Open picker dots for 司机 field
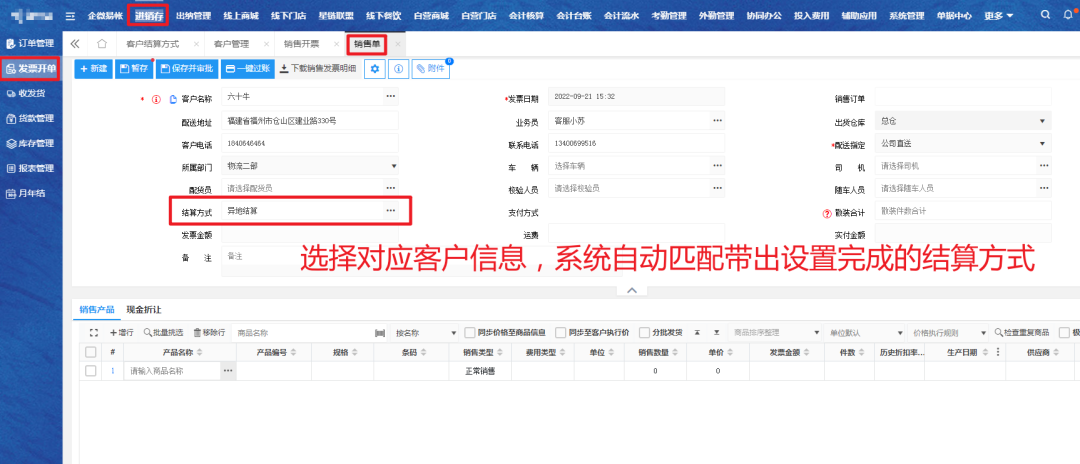This screenshot has width=1080, height=464. click(x=1044, y=165)
